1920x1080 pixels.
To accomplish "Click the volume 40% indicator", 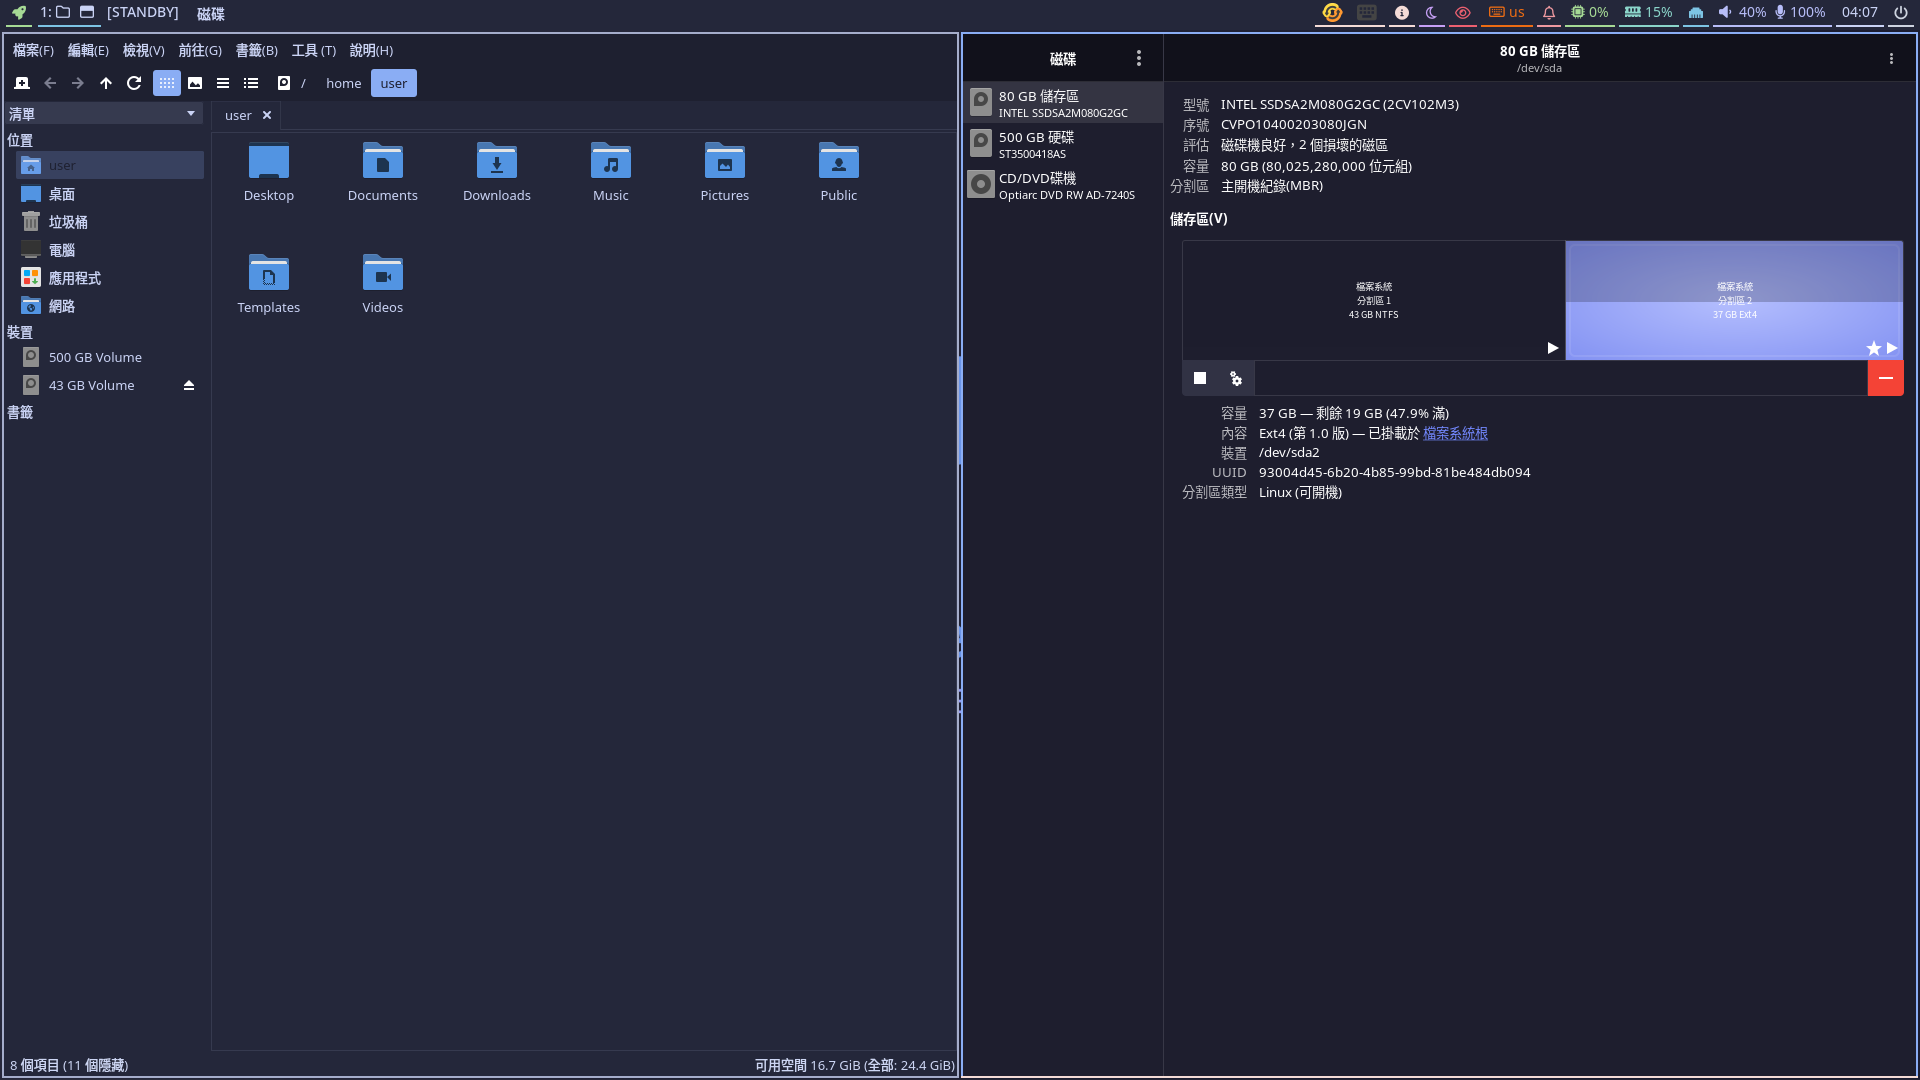I will pos(1741,13).
